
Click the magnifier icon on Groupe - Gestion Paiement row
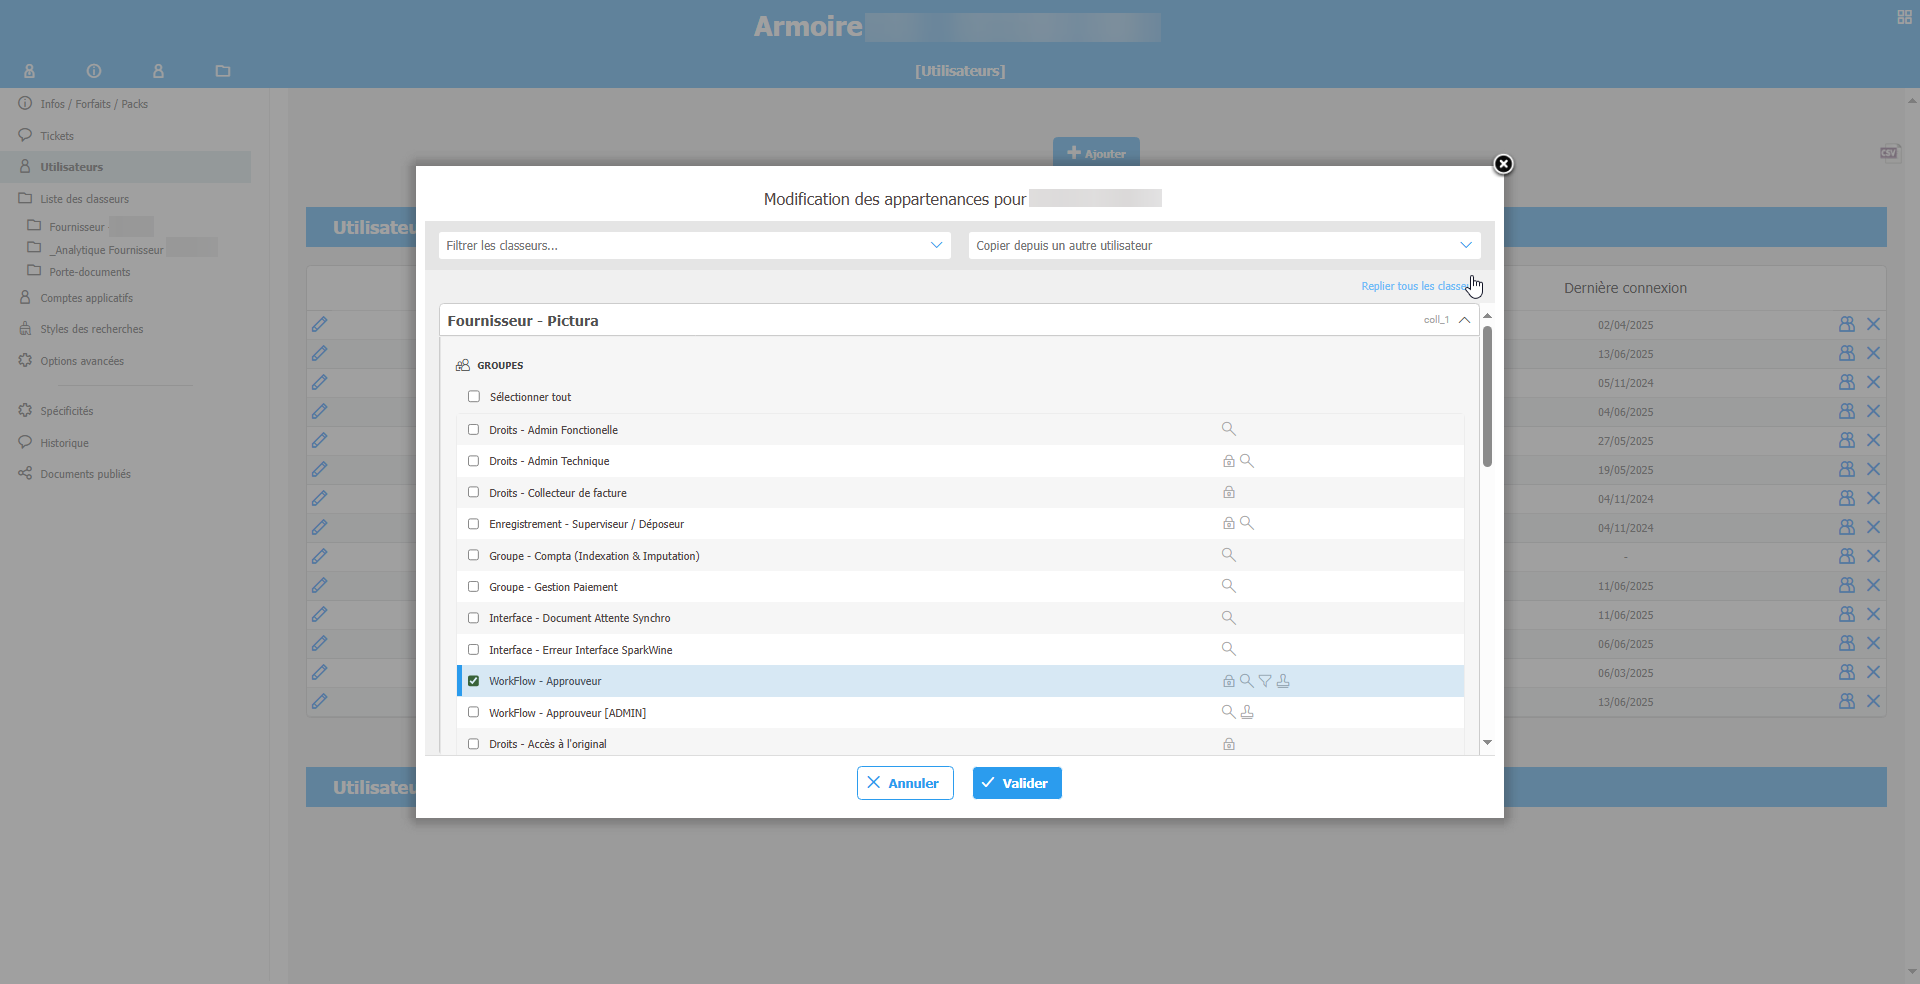tap(1229, 587)
